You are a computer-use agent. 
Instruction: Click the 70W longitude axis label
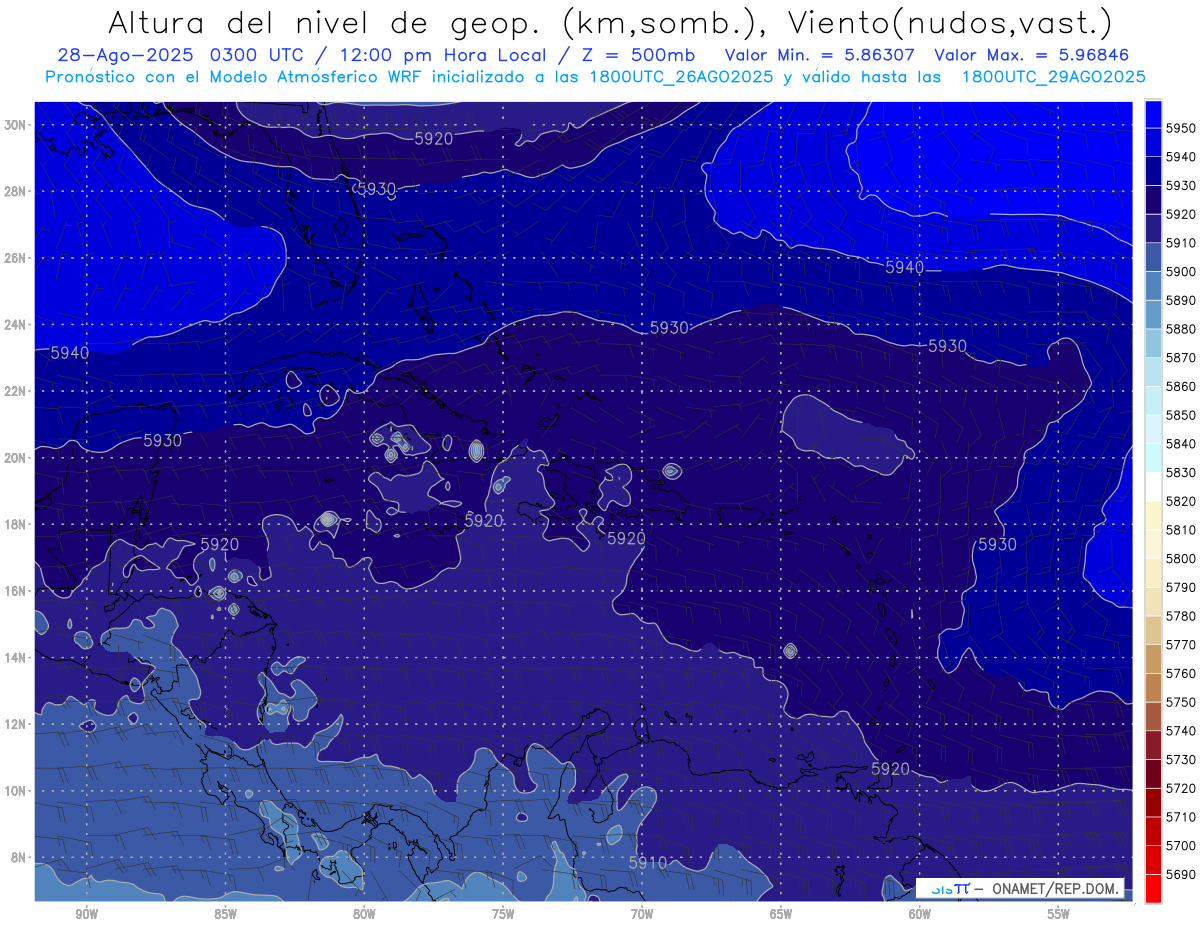[x=642, y=914]
